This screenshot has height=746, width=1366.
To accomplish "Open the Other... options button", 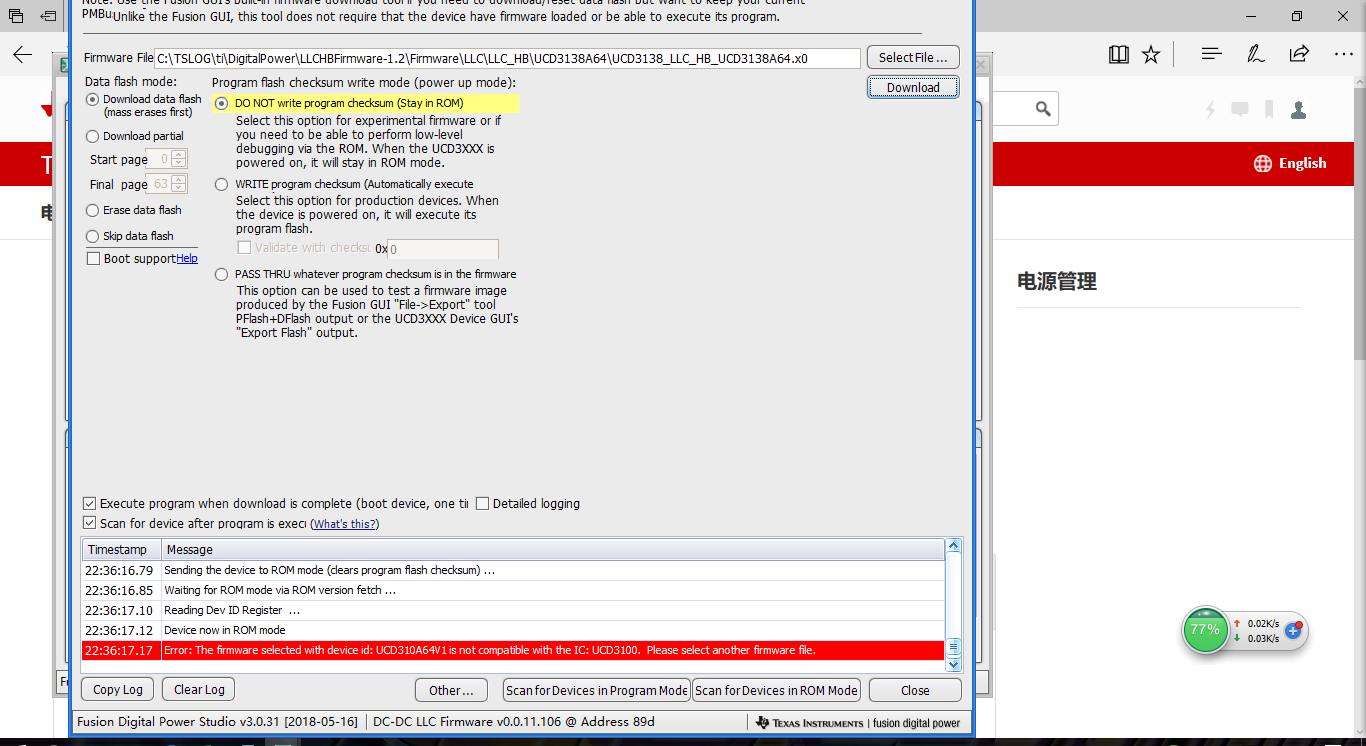I will [x=451, y=690].
